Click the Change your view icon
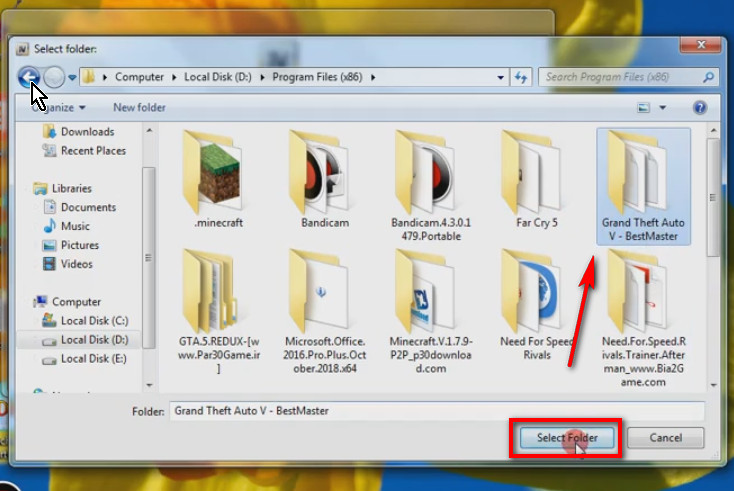734x491 pixels. click(x=644, y=108)
